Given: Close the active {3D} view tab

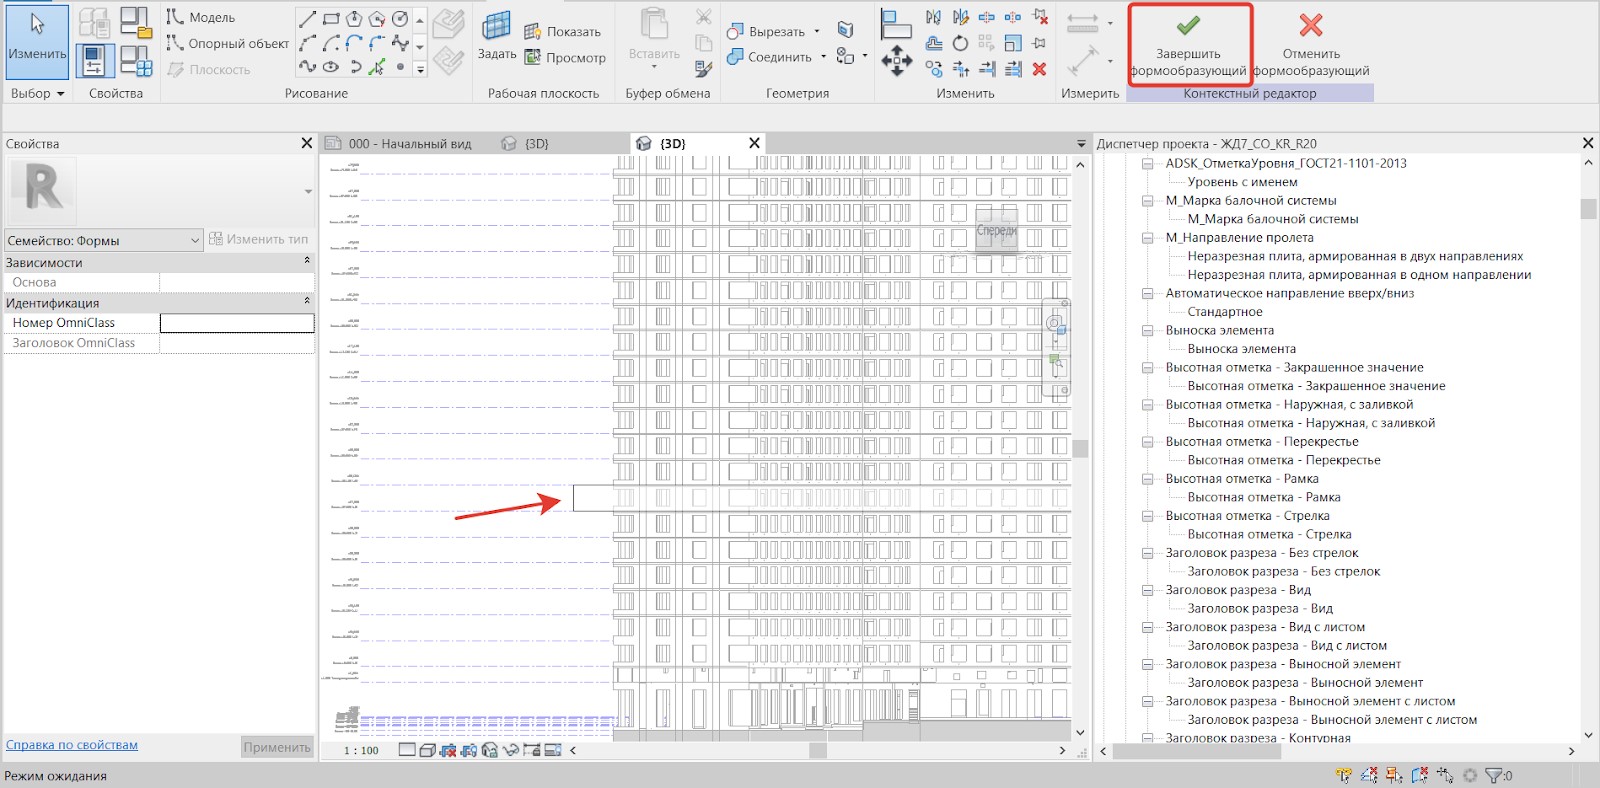Looking at the screenshot, I should pos(754,143).
